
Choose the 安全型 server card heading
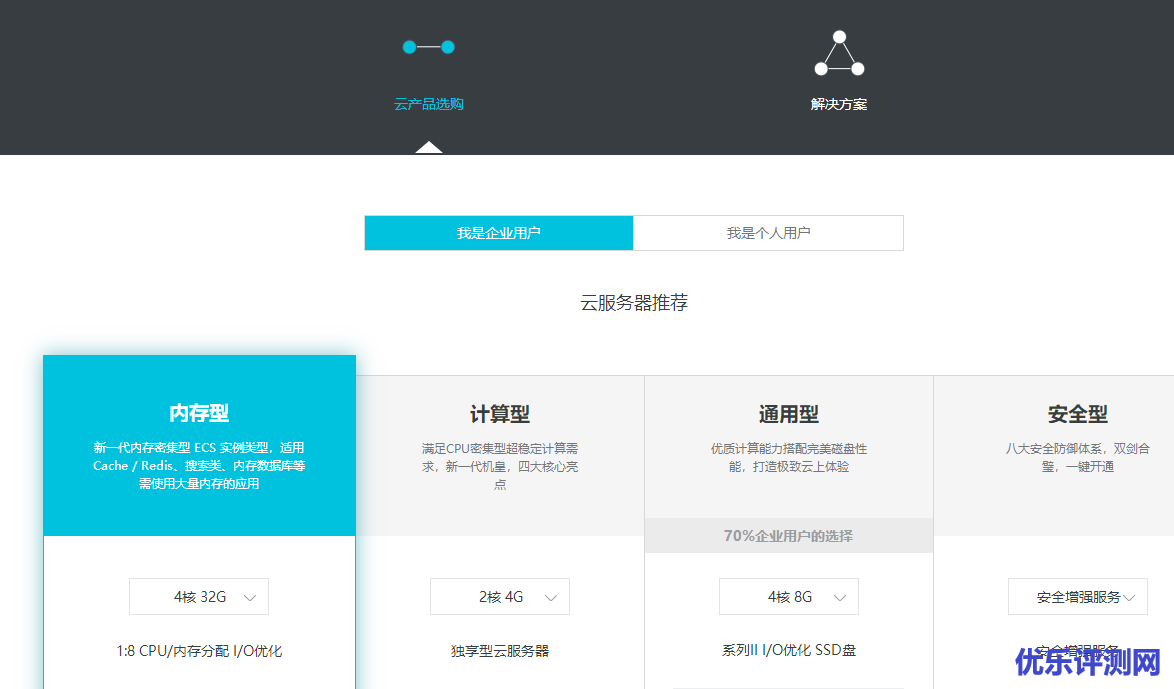click(1077, 414)
